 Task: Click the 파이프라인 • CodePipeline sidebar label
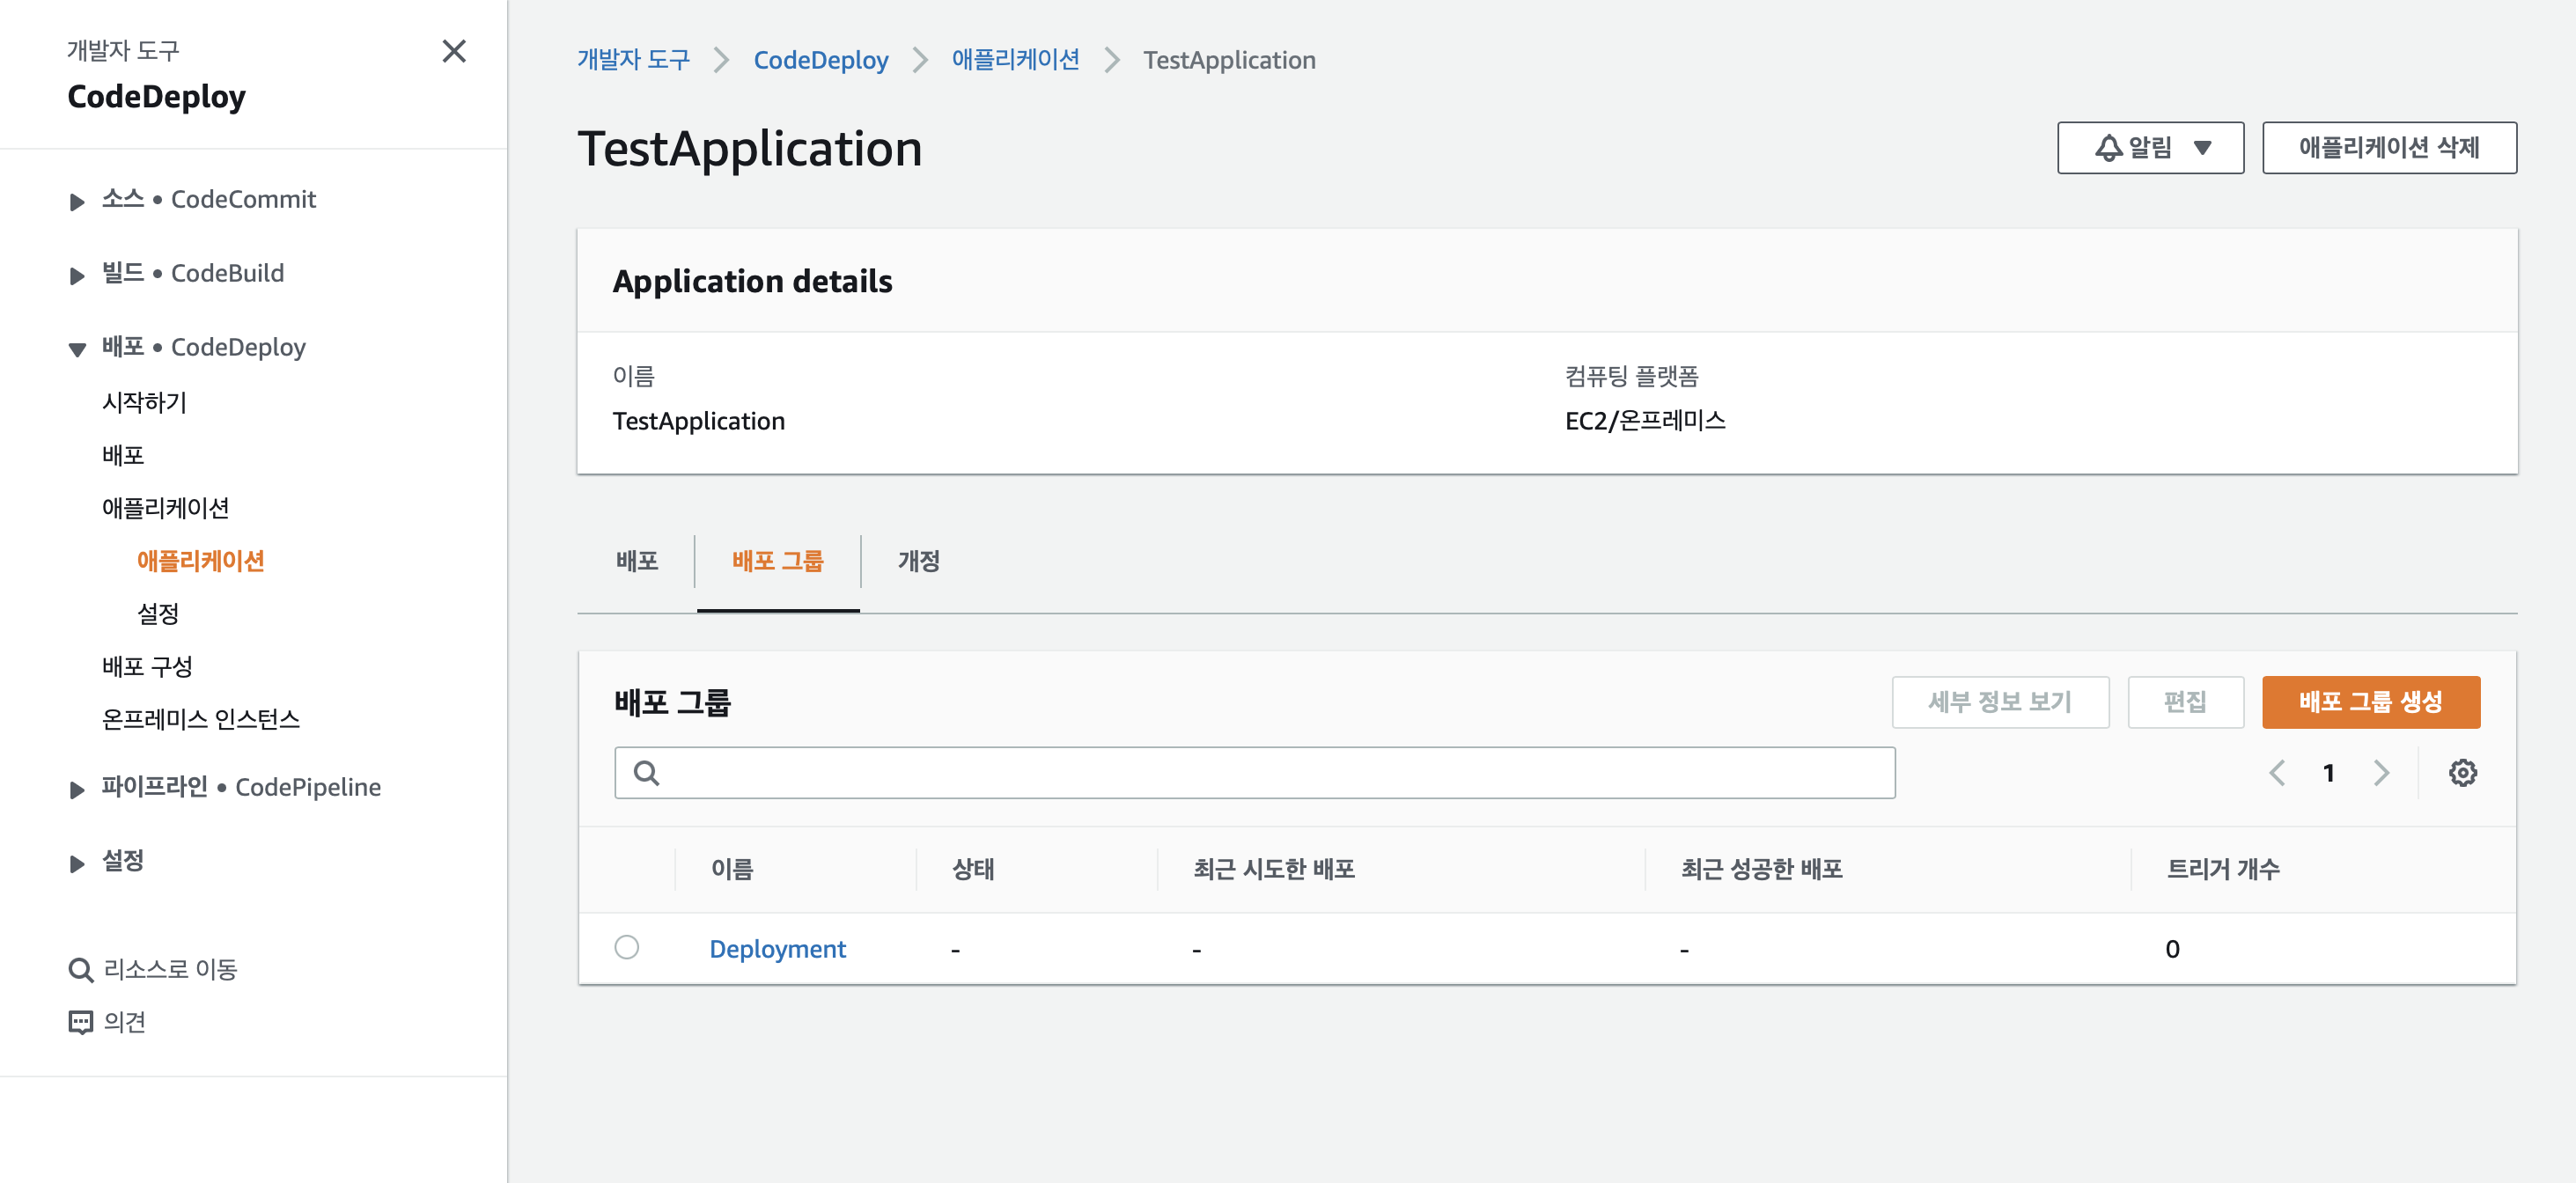pos(241,787)
